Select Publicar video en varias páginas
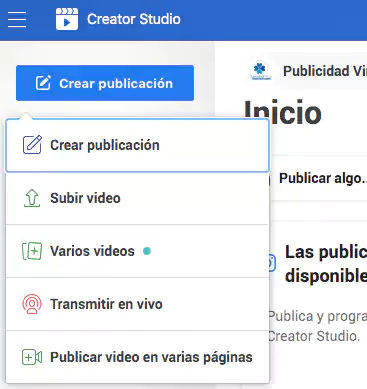This screenshot has height=389, width=367. [137, 357]
